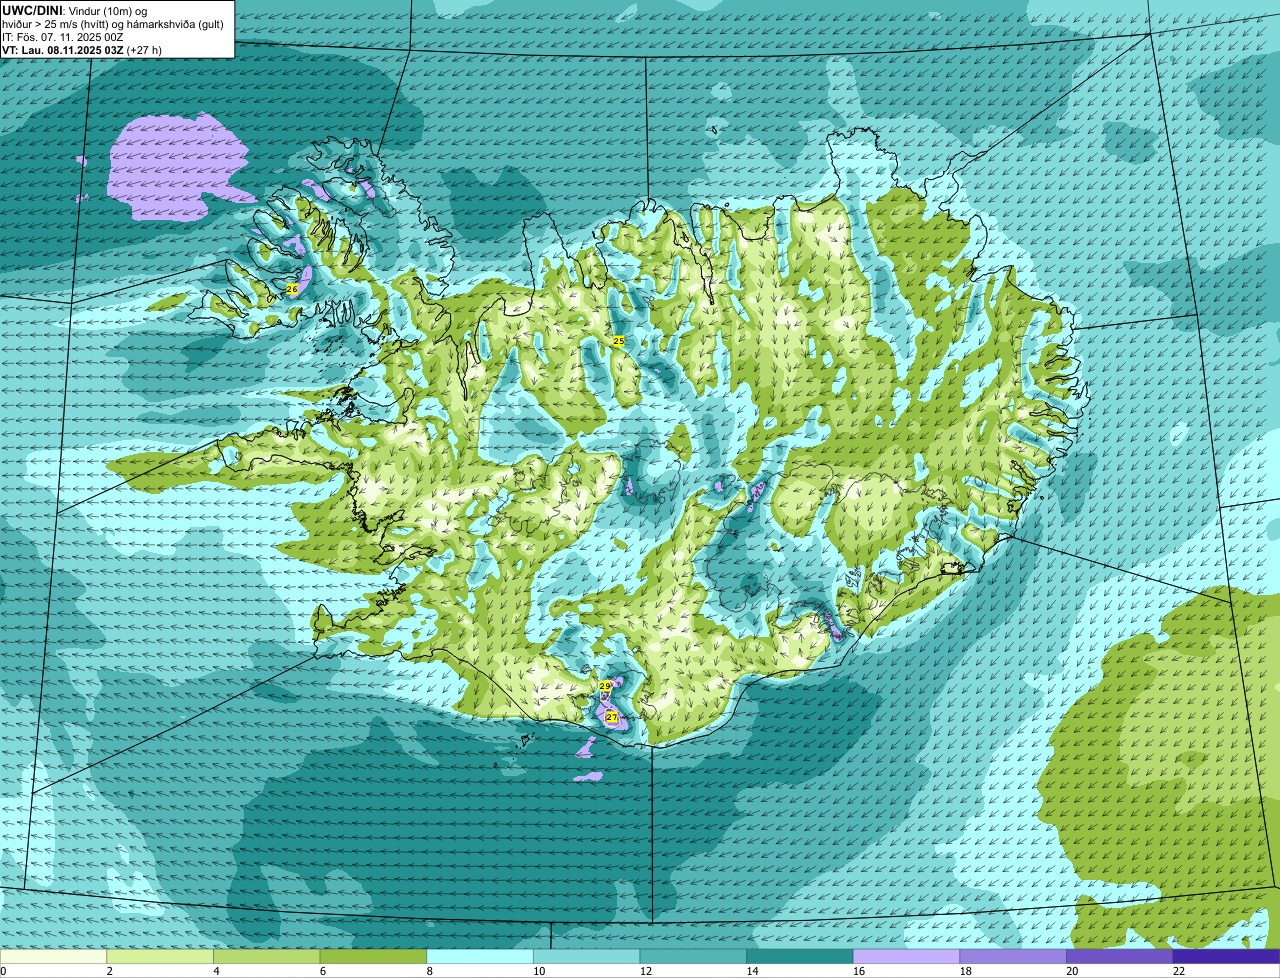Click the scale label '16'

point(859,971)
